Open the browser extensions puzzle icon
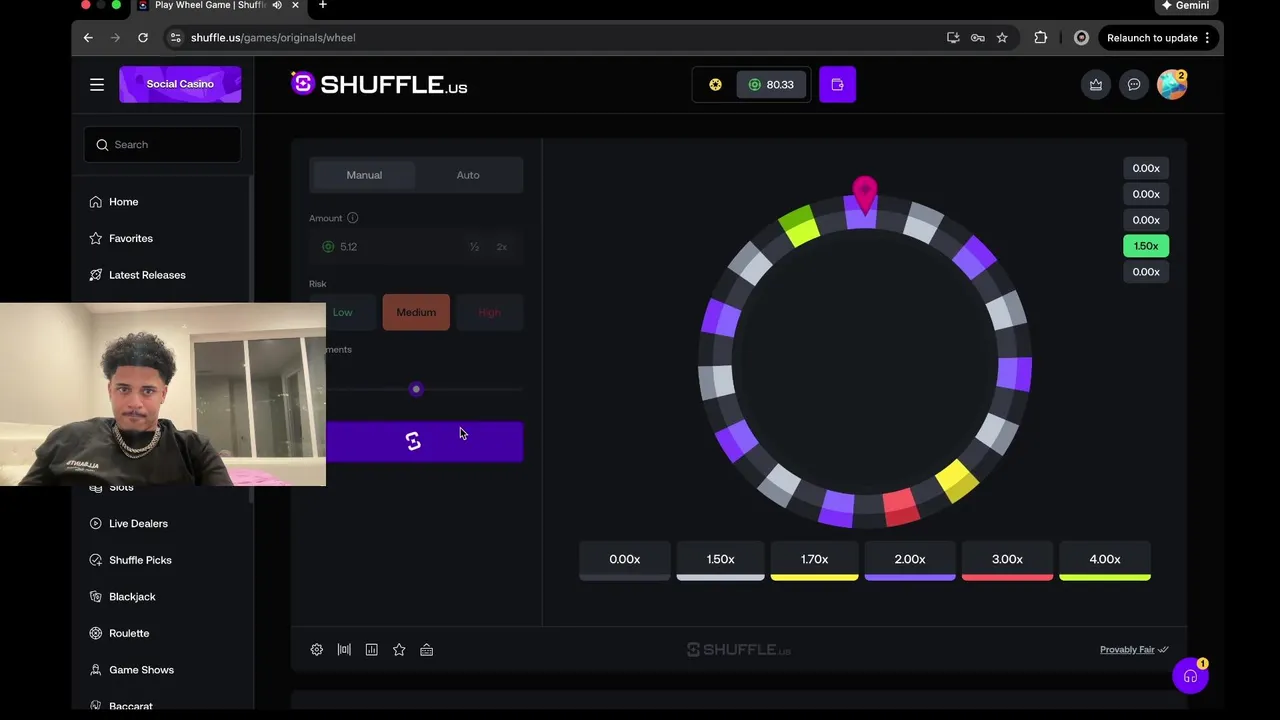Screen dimensions: 1280x720 [x=1041, y=38]
